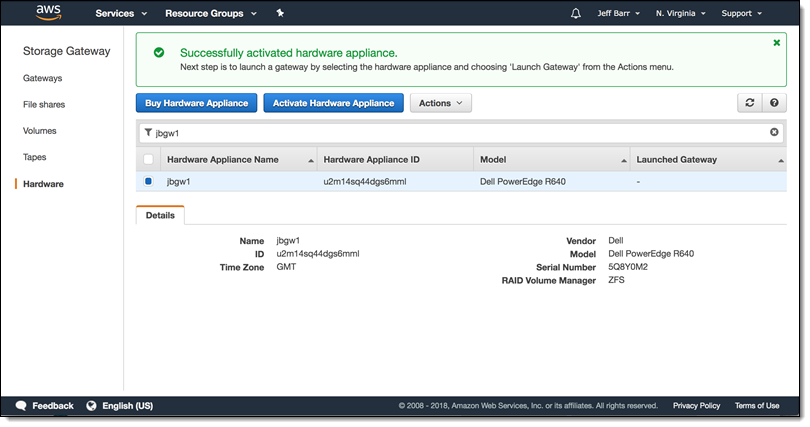Click into the filter search field
This screenshot has height=427, width=810.
coord(460,132)
